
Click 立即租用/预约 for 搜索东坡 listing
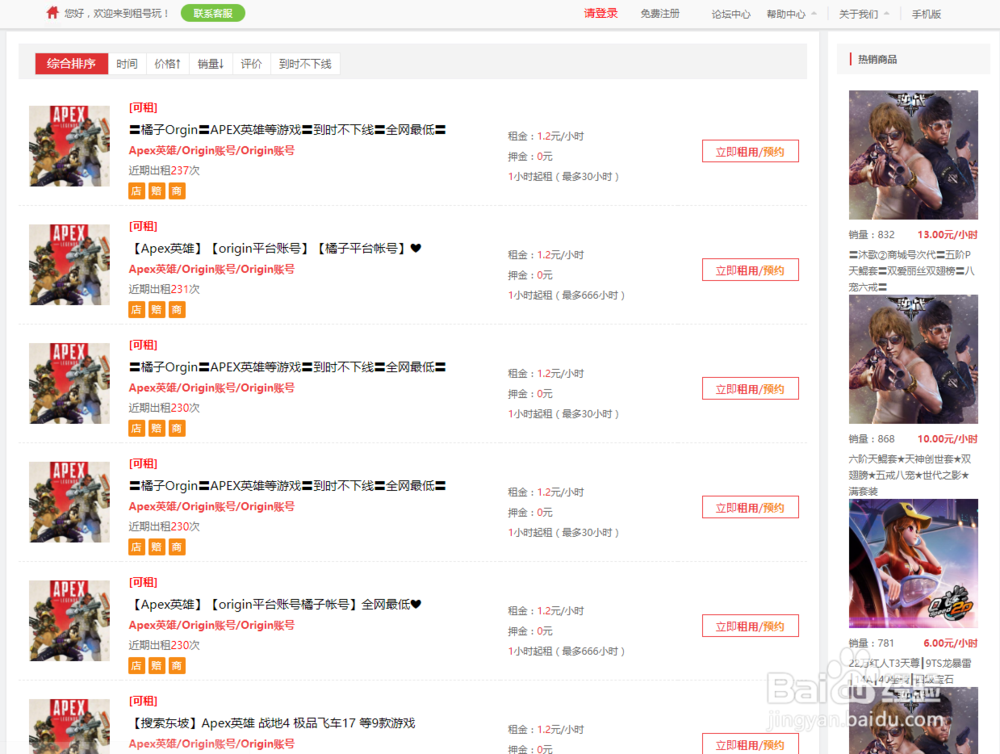tap(750, 744)
